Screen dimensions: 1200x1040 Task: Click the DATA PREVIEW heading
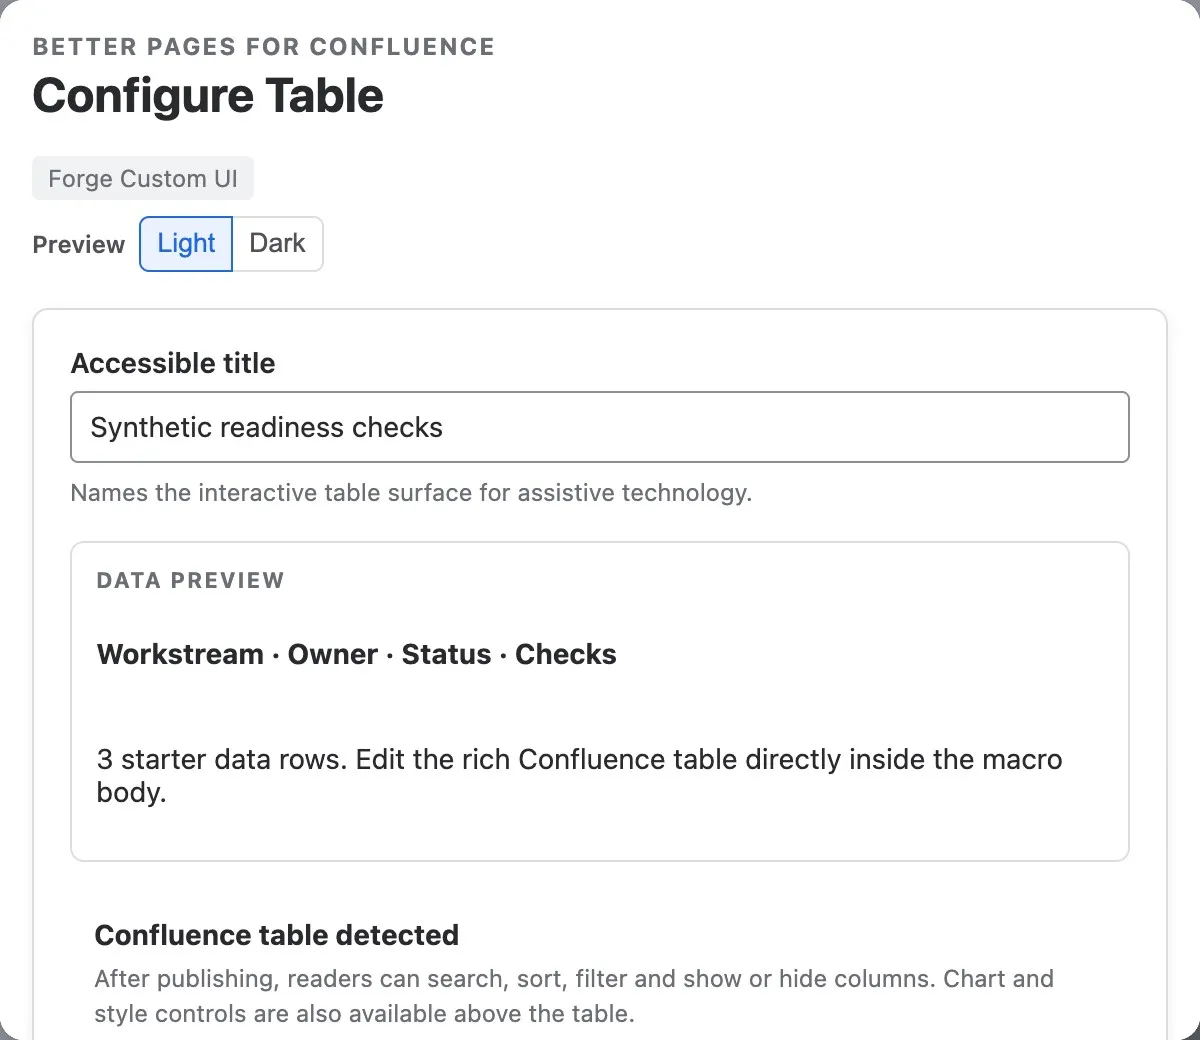click(191, 580)
